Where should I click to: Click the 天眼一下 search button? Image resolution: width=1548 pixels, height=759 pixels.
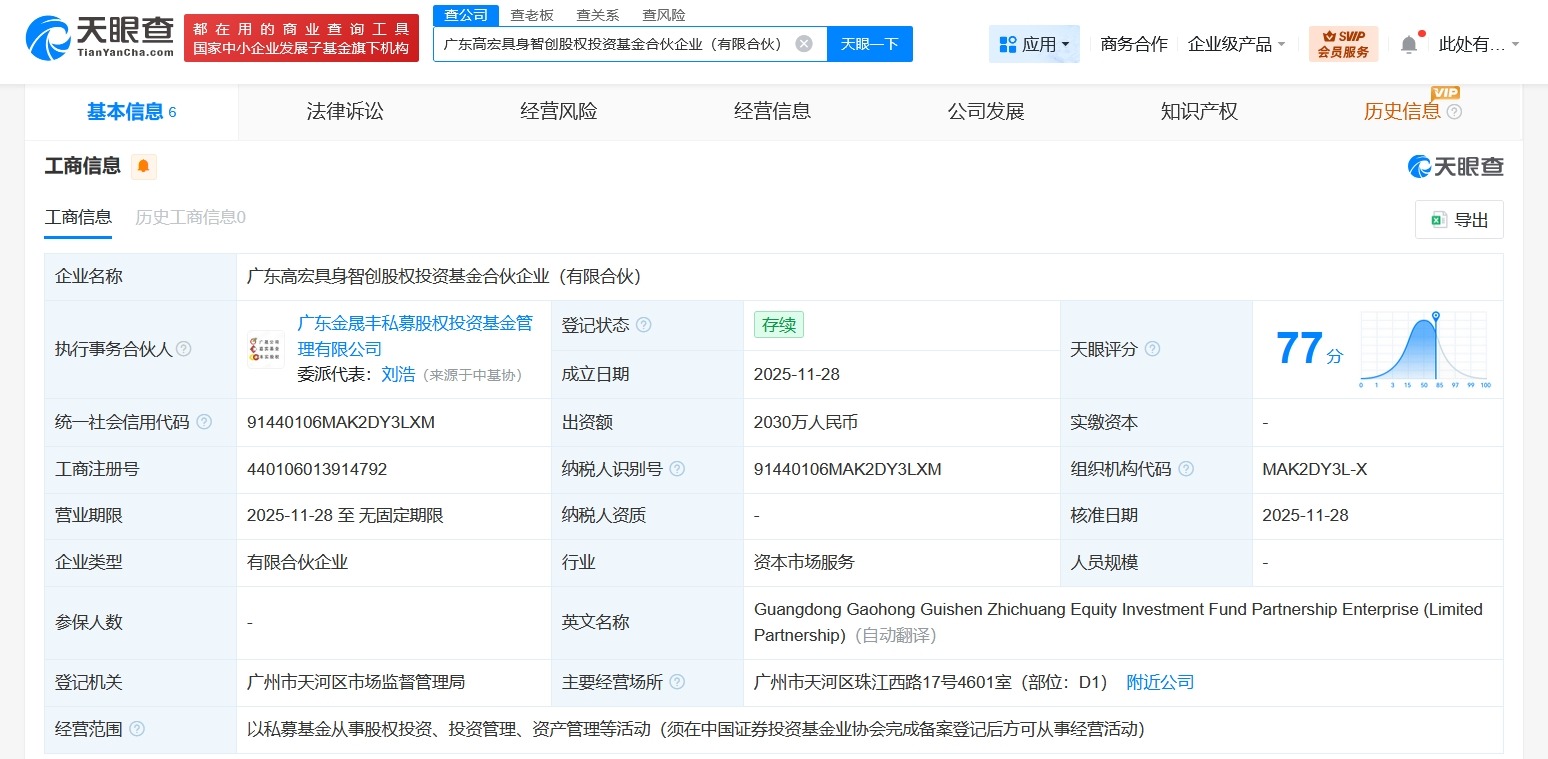(869, 44)
